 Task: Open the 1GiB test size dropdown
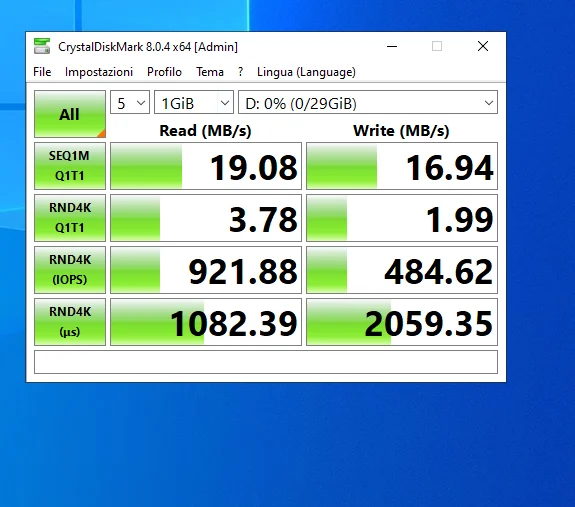(x=194, y=102)
